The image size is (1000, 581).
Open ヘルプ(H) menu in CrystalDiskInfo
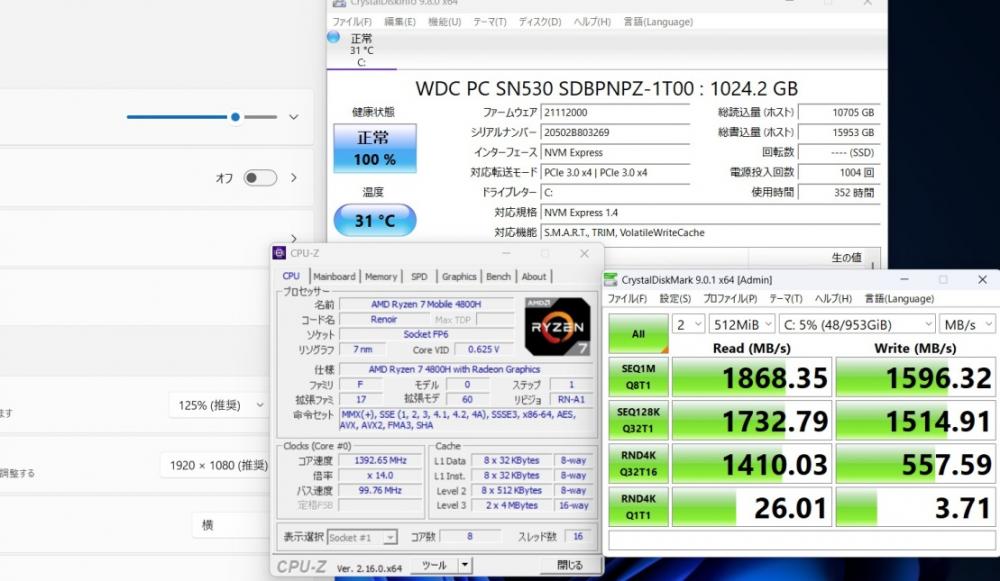592,22
